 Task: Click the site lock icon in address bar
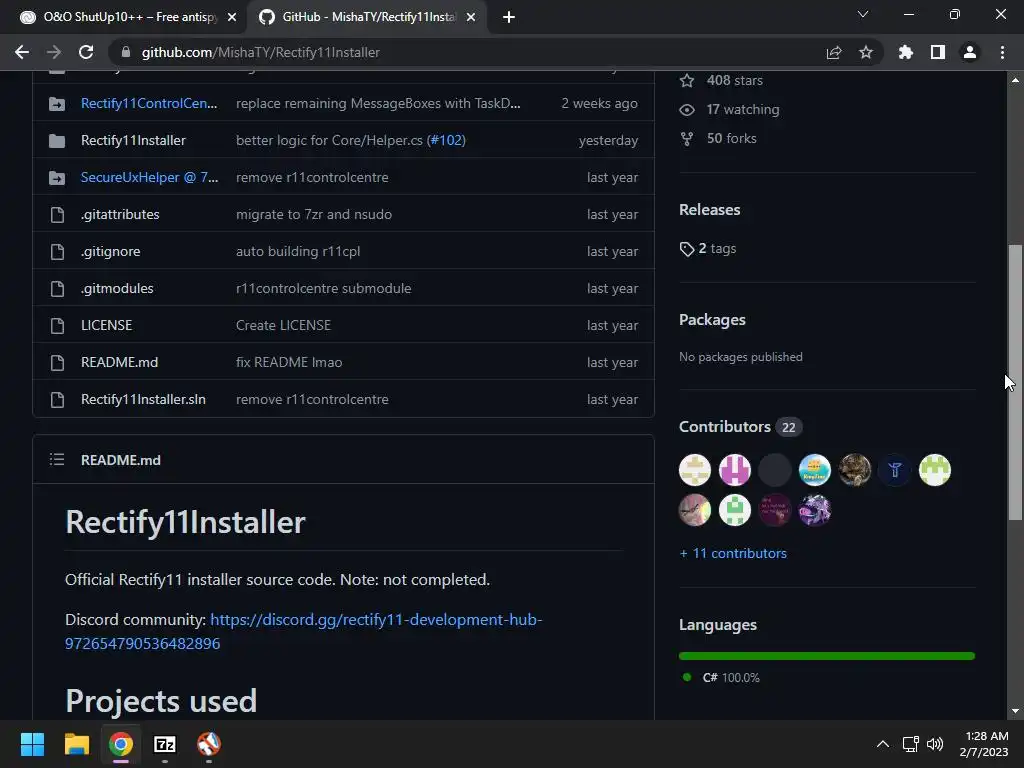pos(126,52)
